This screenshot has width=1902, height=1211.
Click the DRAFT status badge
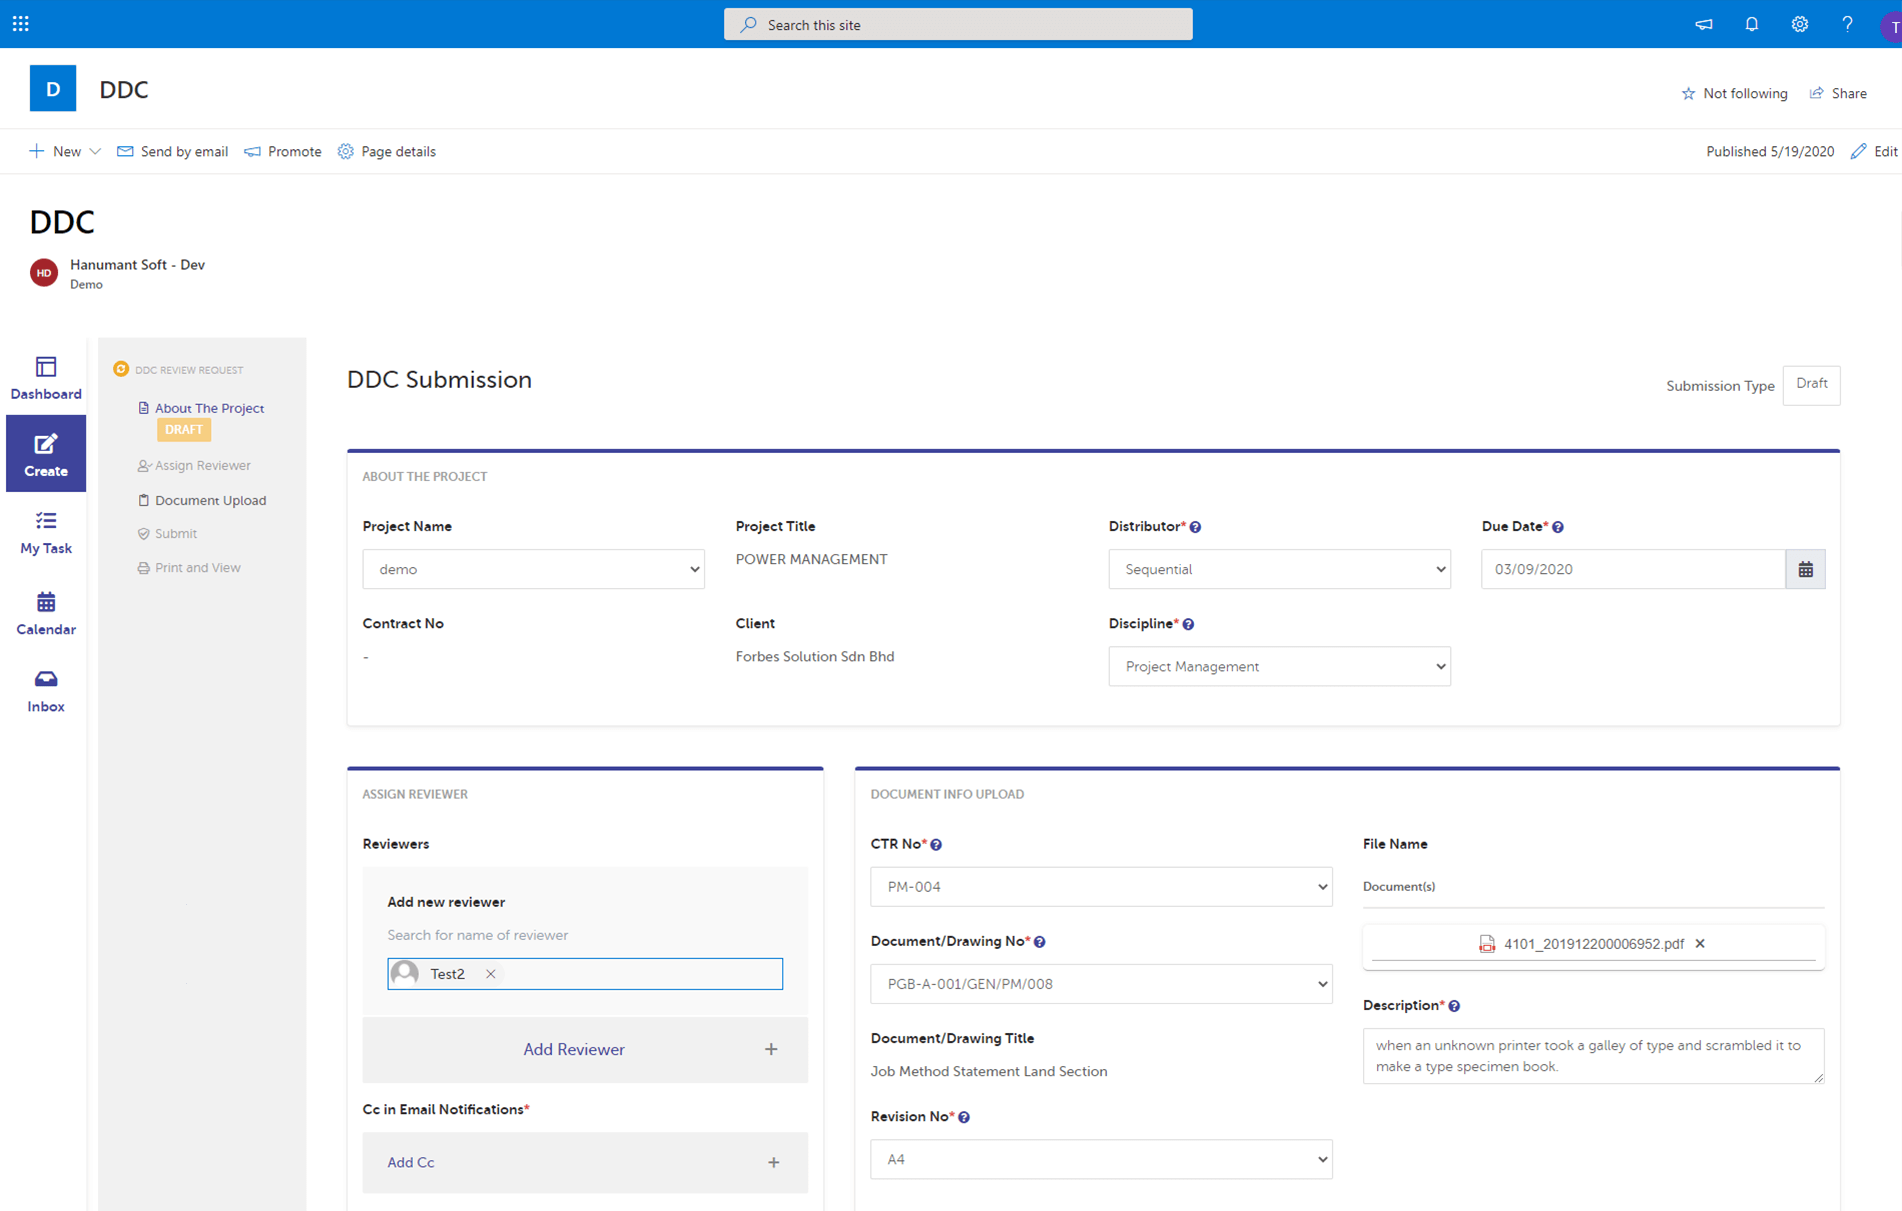click(184, 430)
